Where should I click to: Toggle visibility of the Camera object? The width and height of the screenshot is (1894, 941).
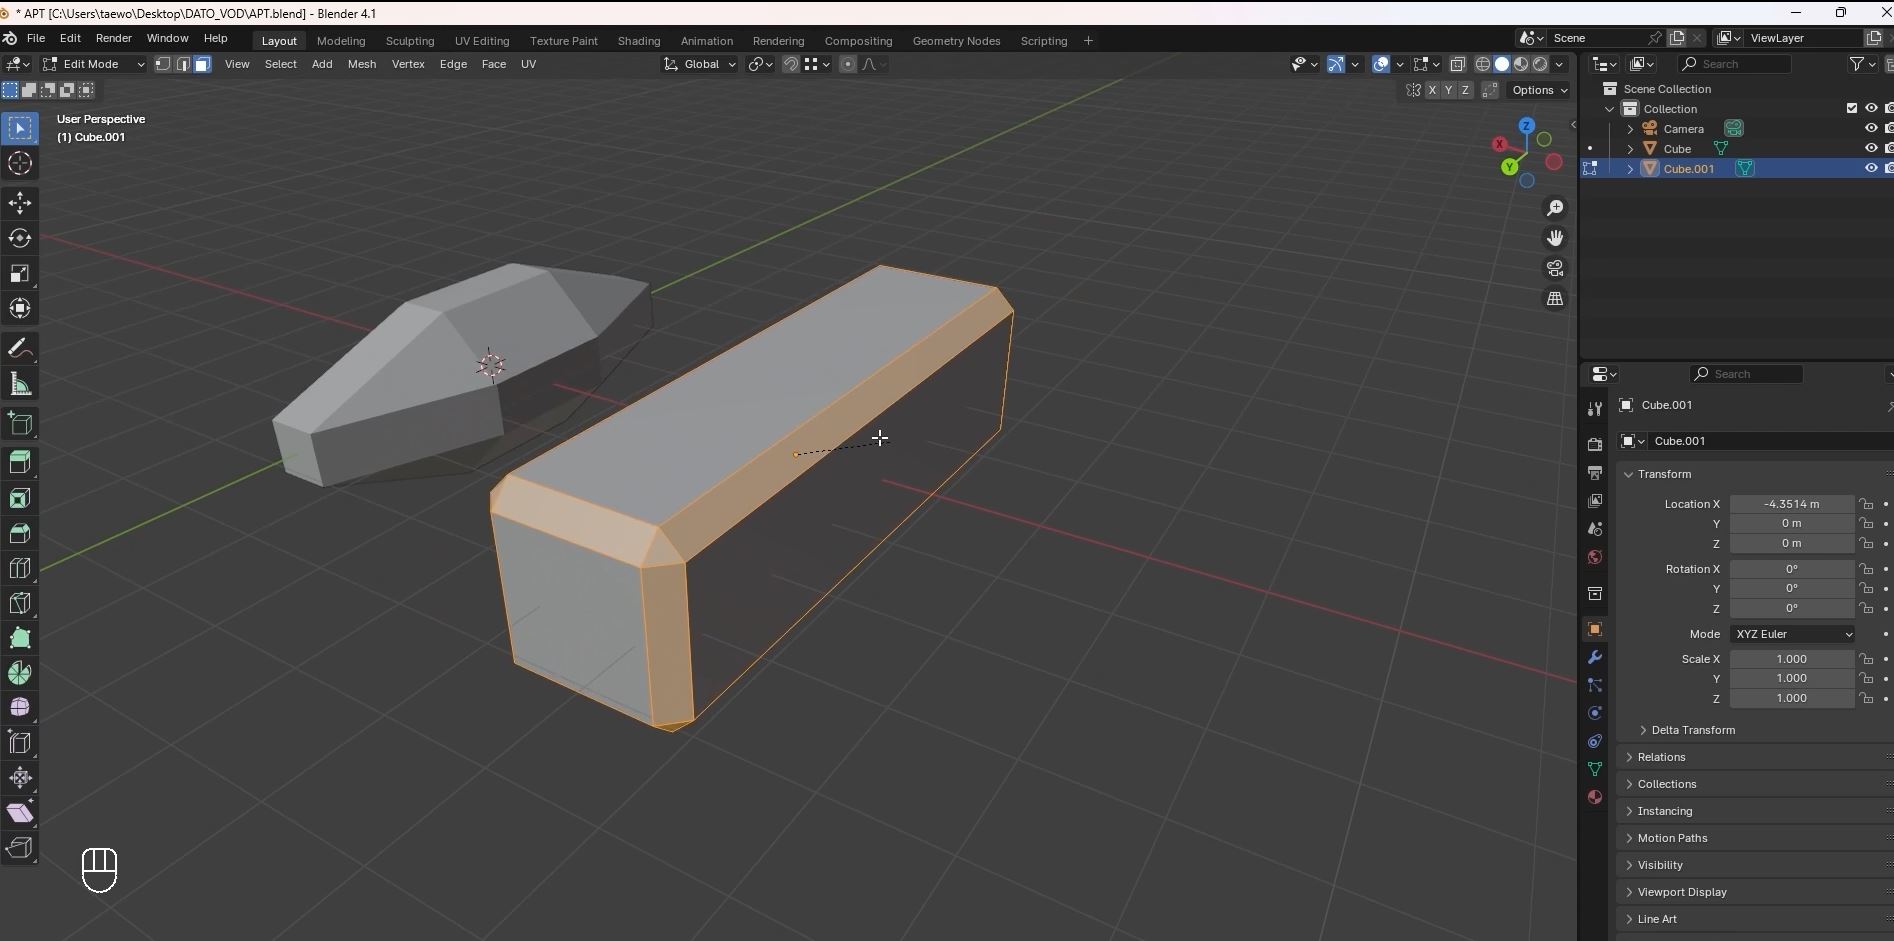pos(1871,129)
